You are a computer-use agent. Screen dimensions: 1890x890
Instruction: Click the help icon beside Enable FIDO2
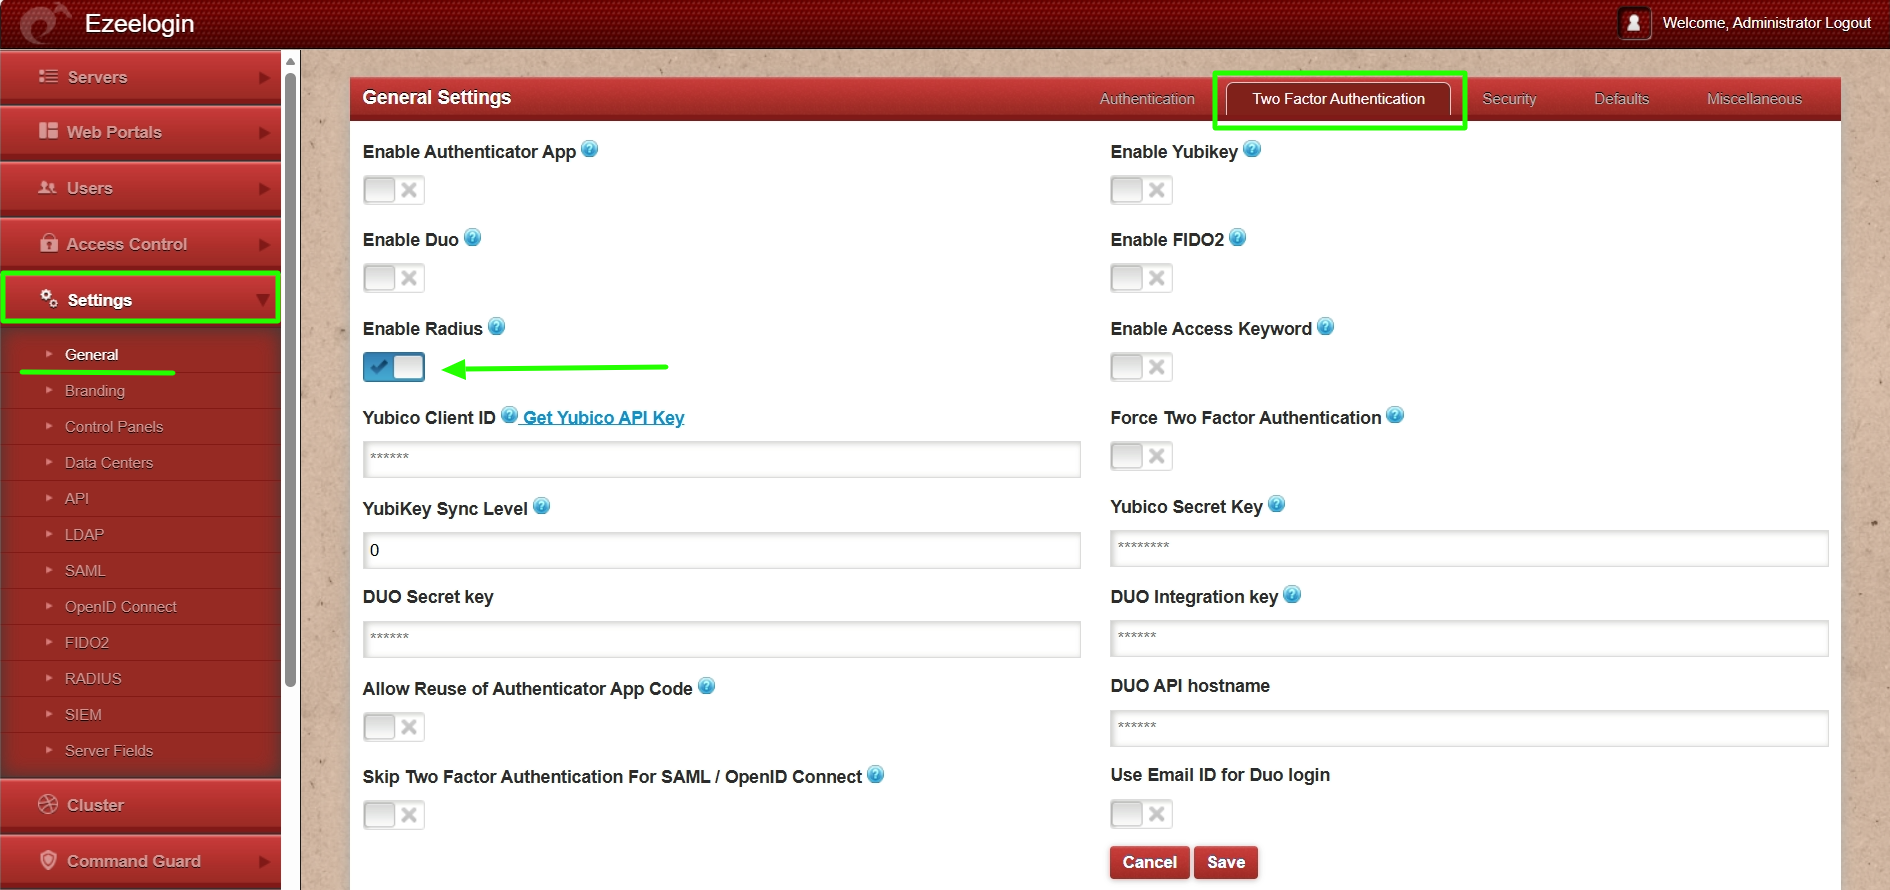(x=1238, y=238)
